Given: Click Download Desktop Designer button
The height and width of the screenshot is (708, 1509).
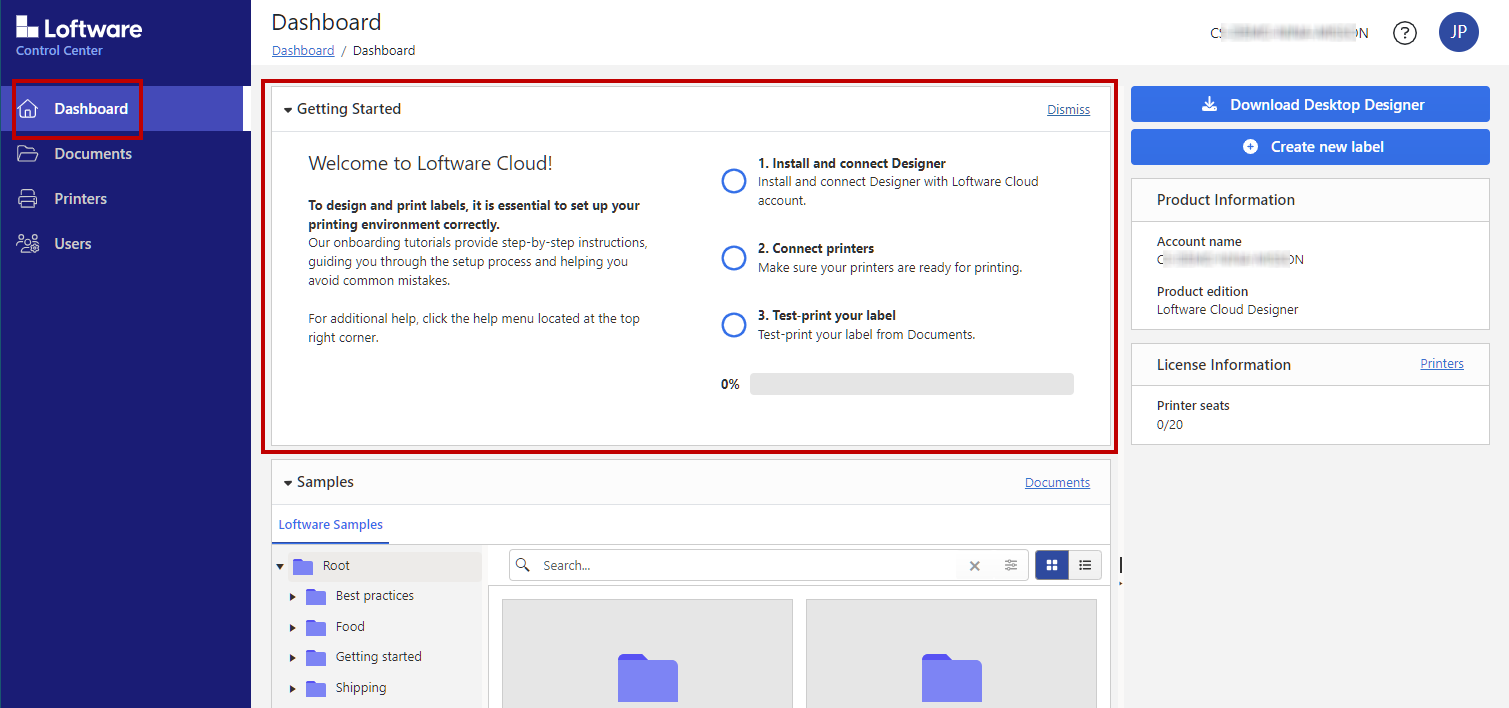Looking at the screenshot, I should 1310,104.
